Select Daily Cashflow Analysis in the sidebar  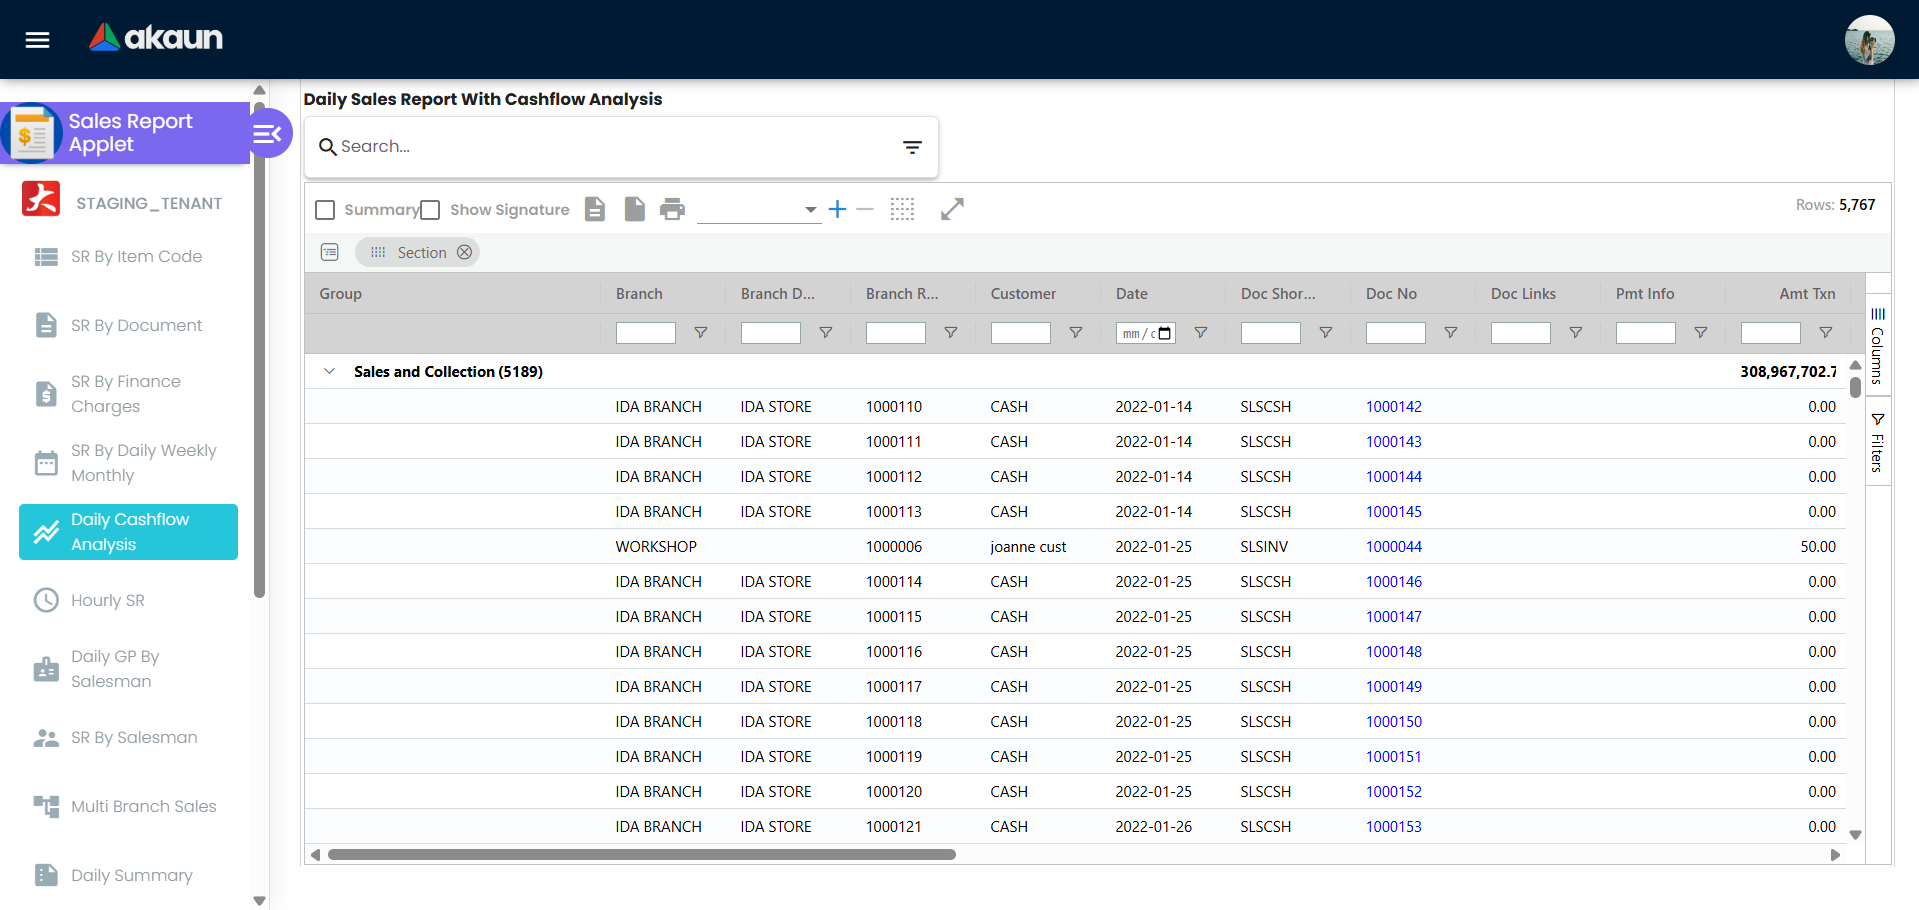(x=128, y=531)
